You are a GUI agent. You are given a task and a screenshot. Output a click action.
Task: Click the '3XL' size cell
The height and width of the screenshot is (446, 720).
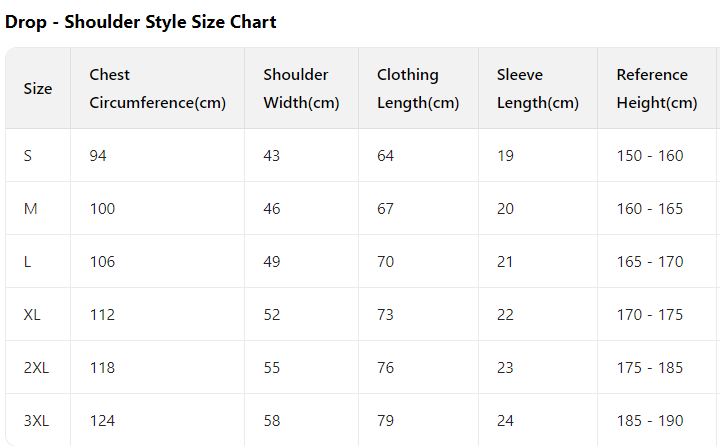point(36,421)
